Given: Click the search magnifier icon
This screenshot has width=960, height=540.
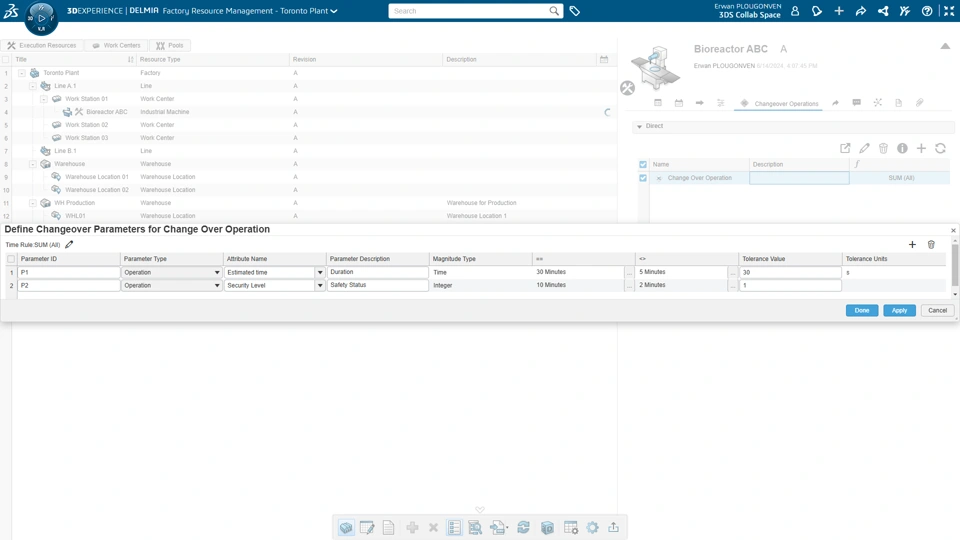Looking at the screenshot, I should pos(553,11).
